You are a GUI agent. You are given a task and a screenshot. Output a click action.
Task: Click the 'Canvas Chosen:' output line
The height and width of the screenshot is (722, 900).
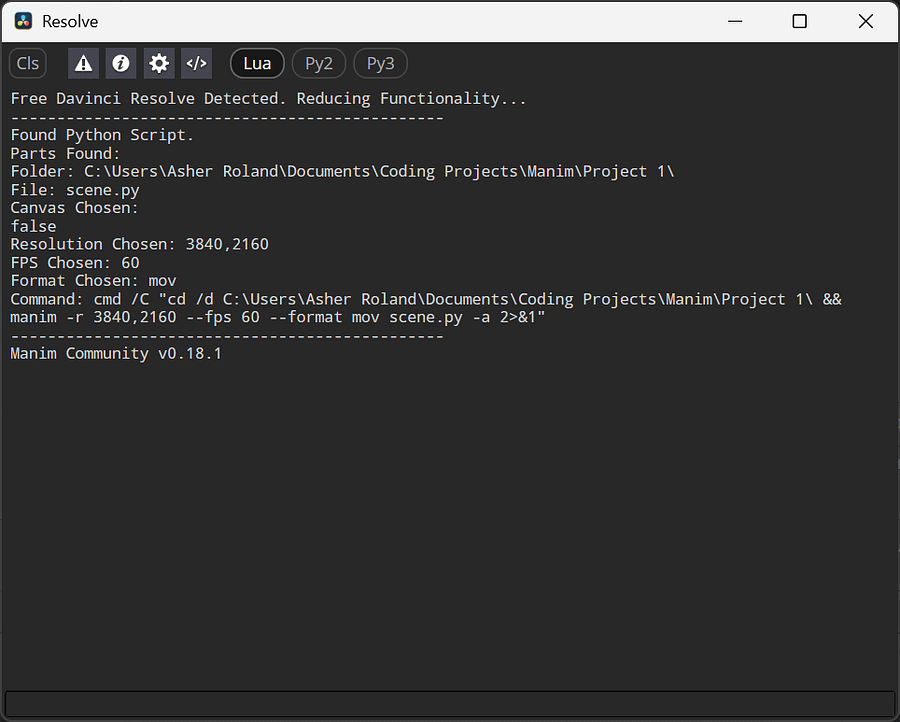point(75,208)
